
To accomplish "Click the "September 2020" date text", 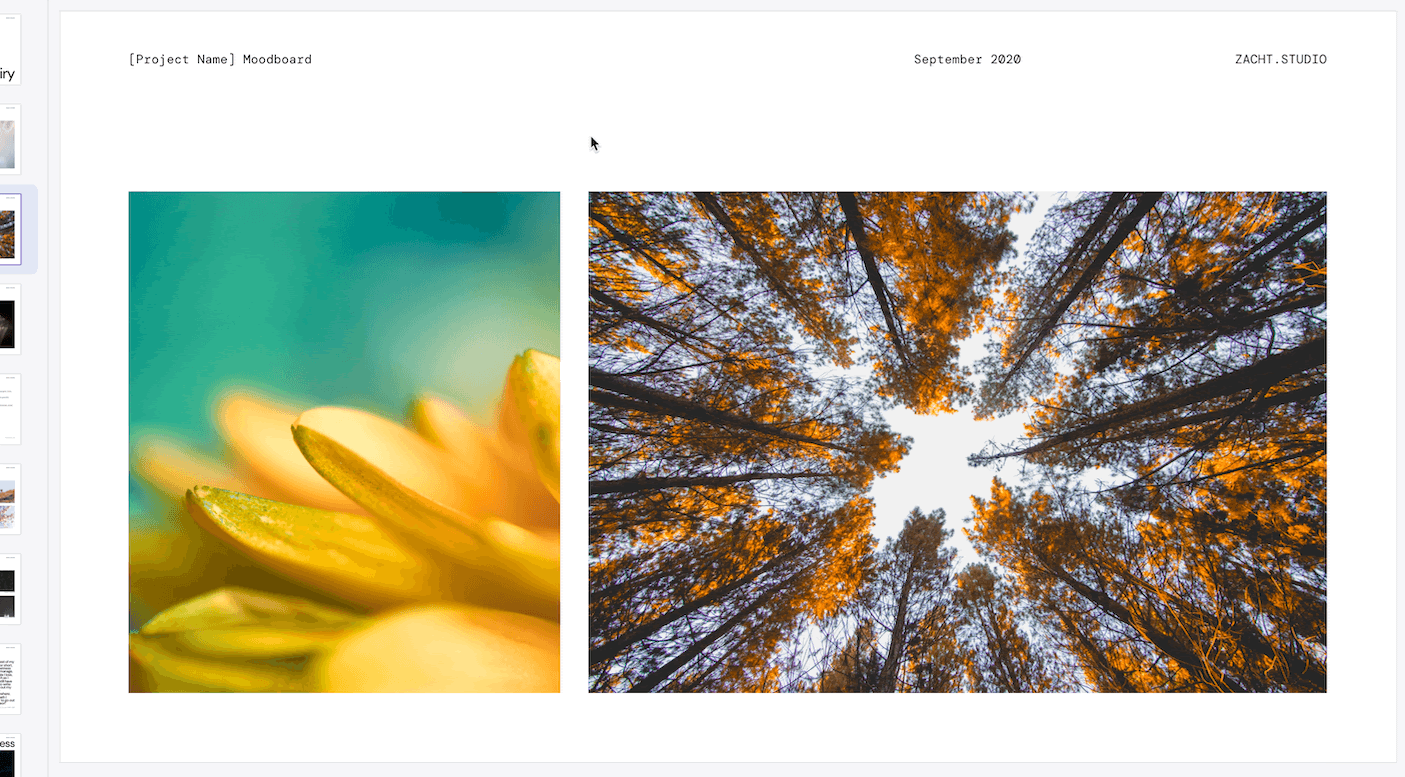I will (967, 59).
